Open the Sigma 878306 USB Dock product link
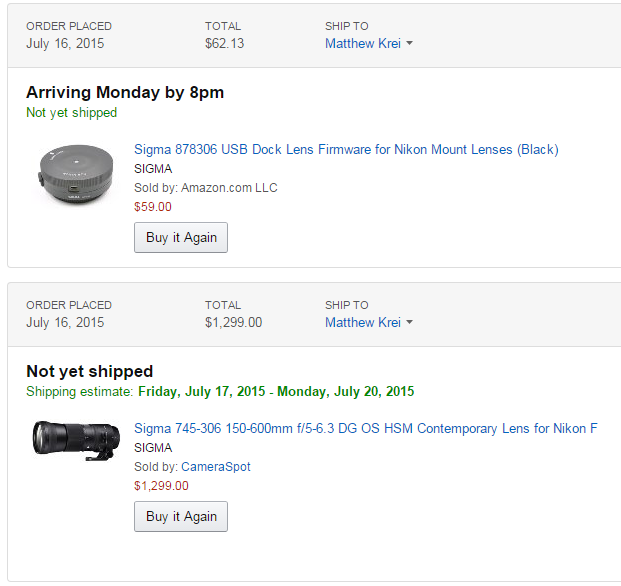Viewport: 621px width, 586px height. (x=346, y=150)
